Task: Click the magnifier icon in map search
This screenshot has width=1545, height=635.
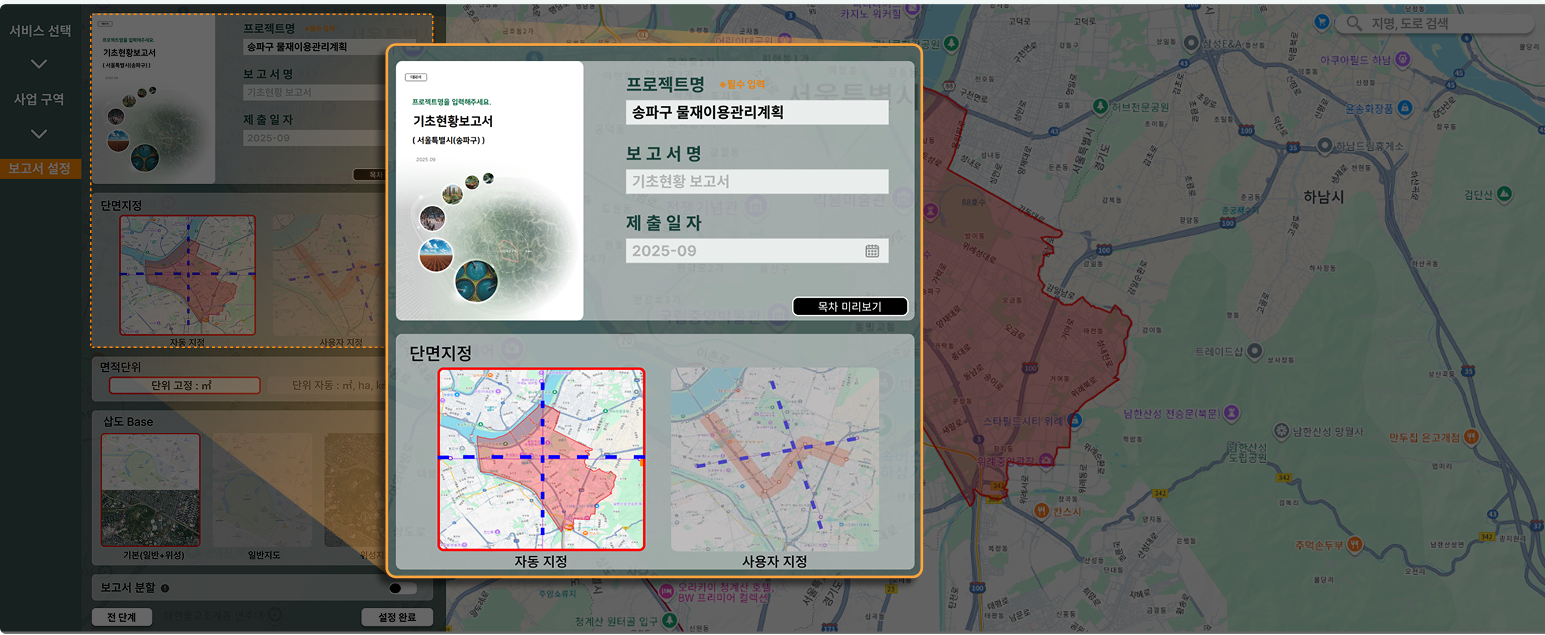Action: [x=1354, y=23]
